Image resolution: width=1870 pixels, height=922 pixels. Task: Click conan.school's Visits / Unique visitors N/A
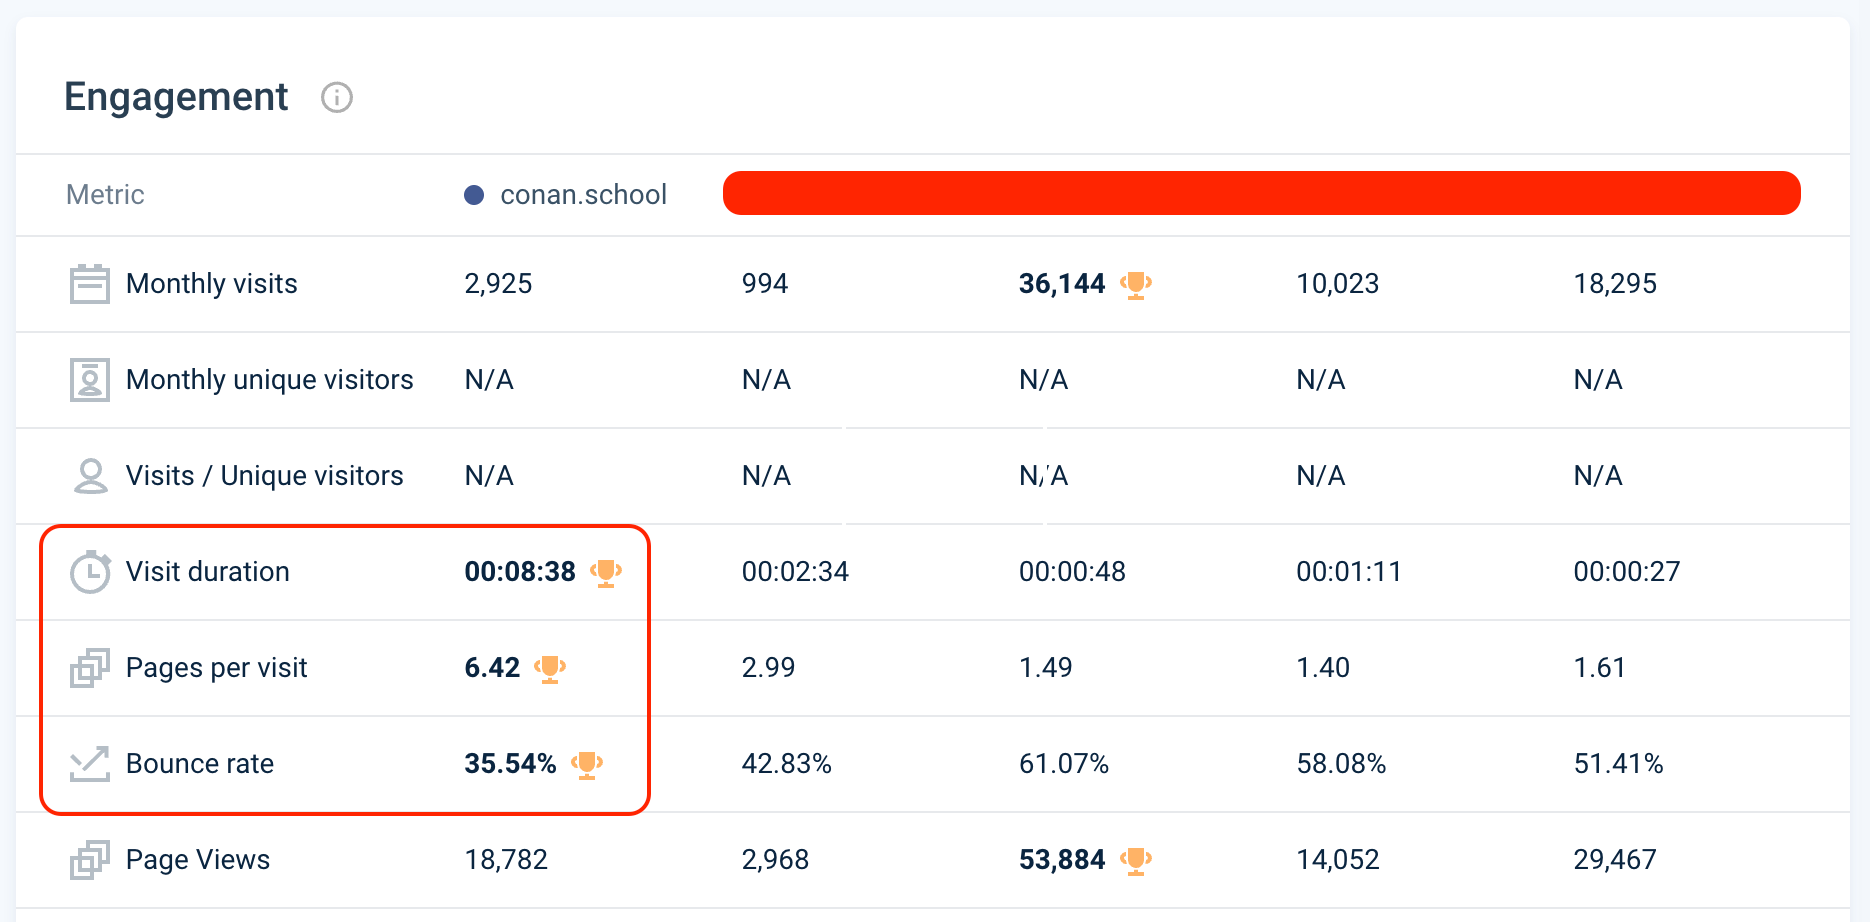489,476
